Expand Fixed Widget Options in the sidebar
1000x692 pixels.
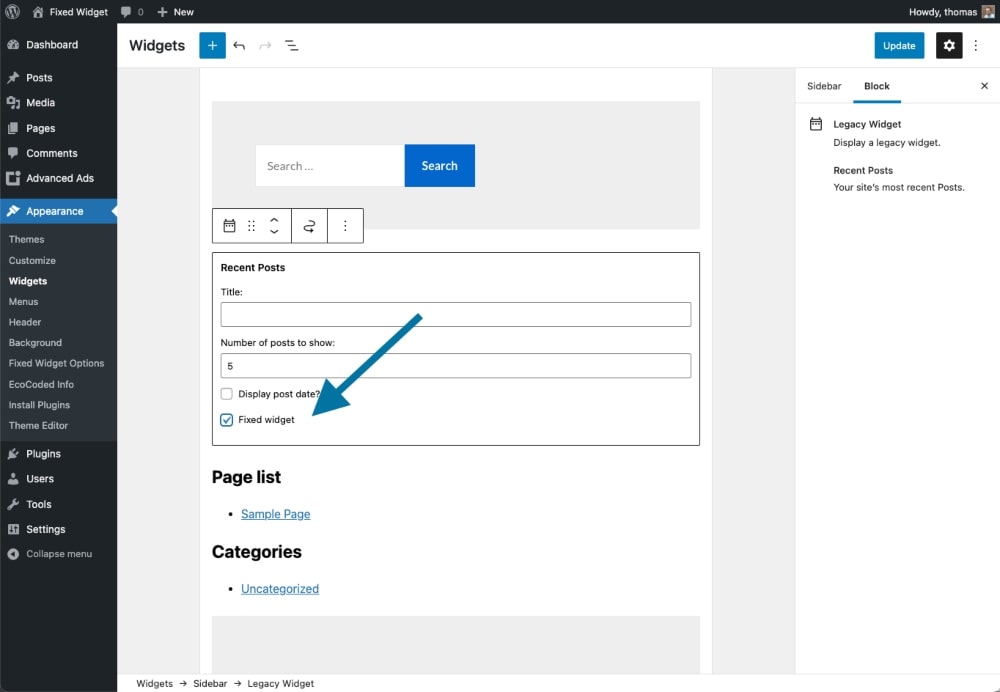click(x=57, y=363)
